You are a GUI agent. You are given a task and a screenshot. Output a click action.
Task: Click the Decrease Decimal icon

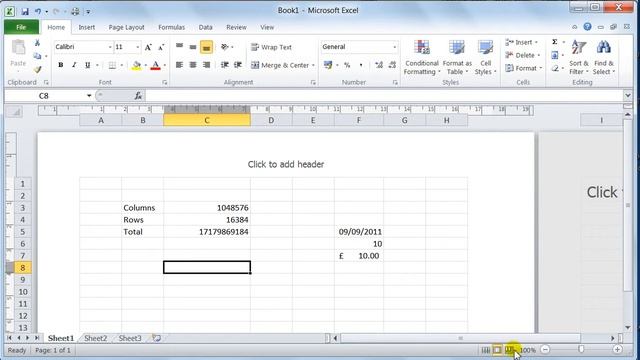pos(392,65)
